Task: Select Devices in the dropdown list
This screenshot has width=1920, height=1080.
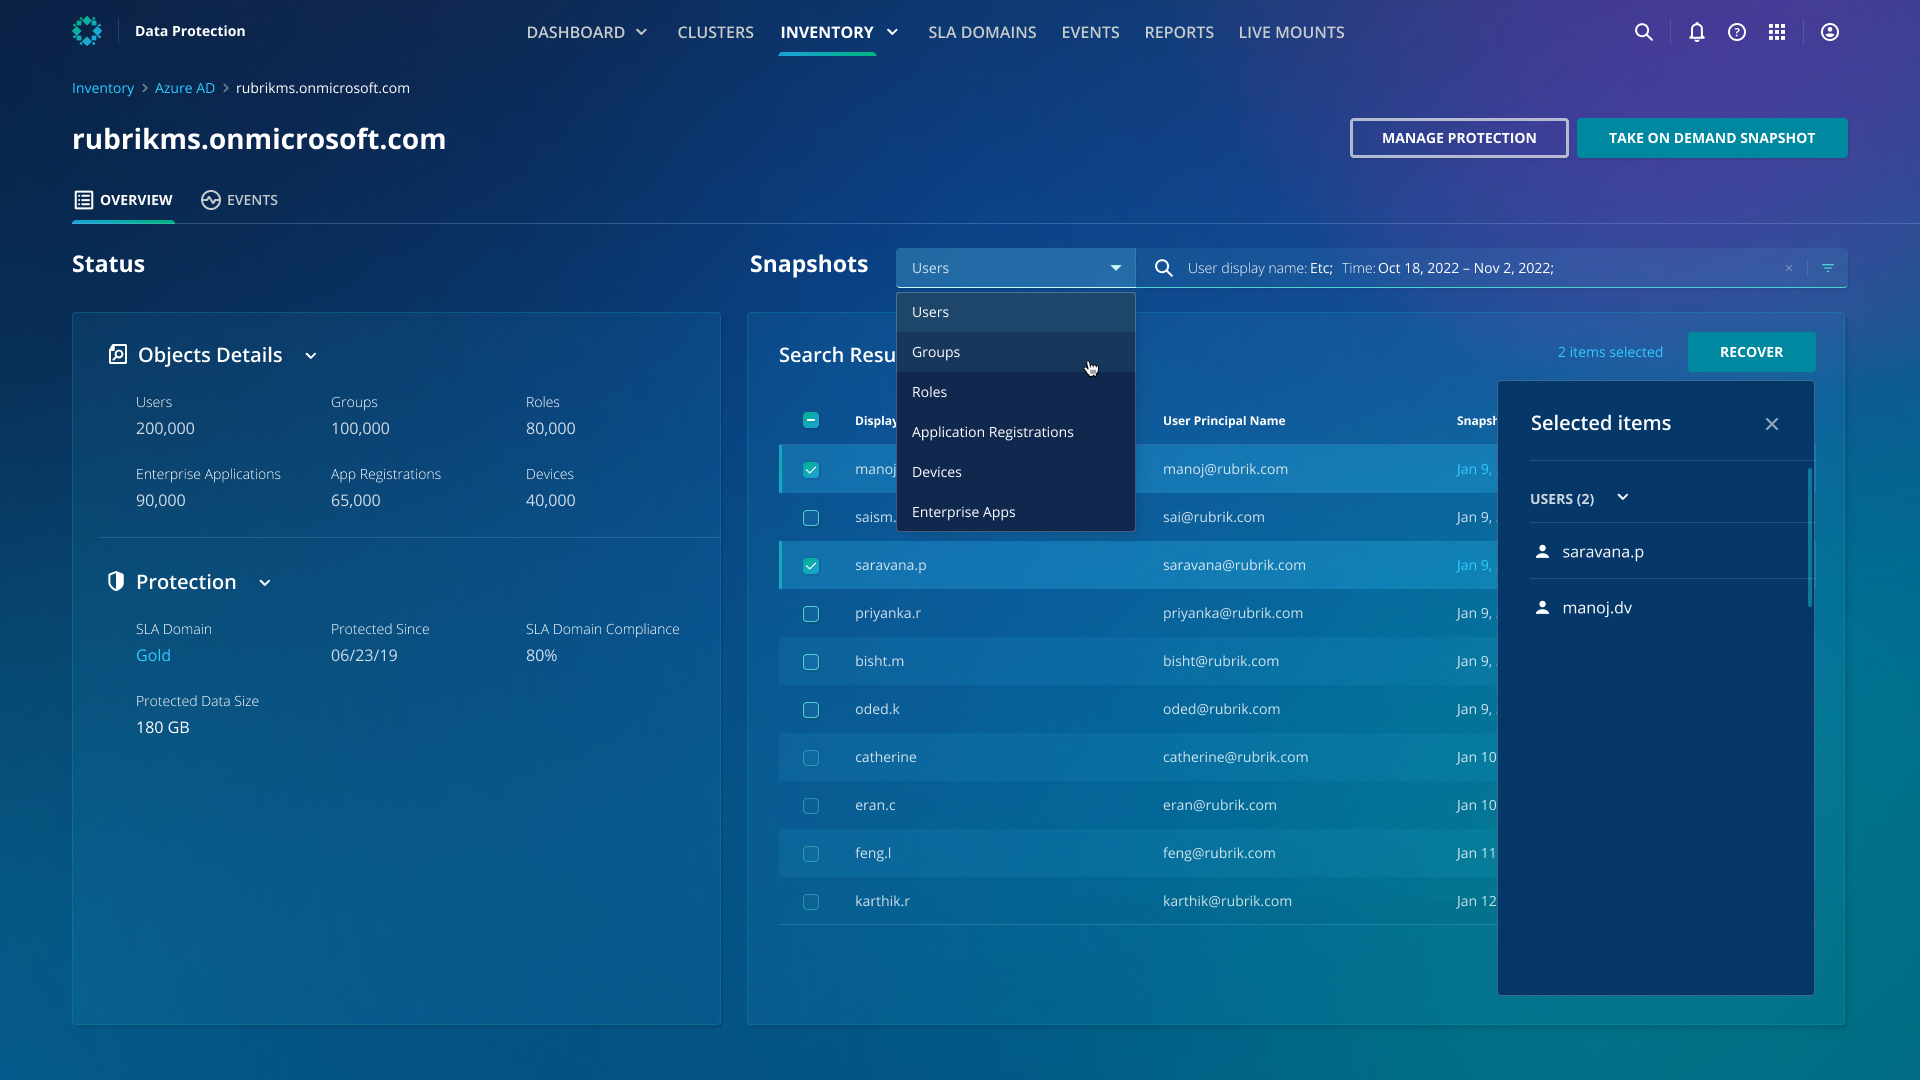Action: (1016, 472)
